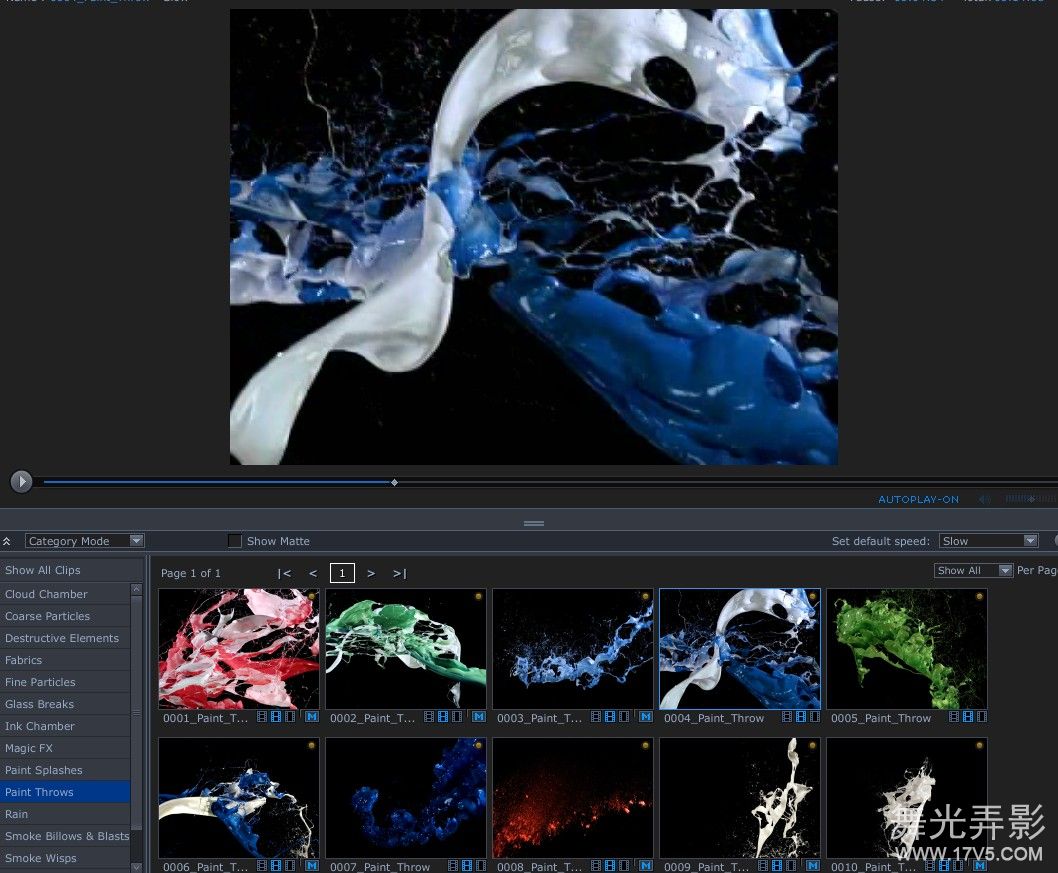
Task: Click first filmstrip icon under 0002_Paint_T...
Action: pos(429,716)
